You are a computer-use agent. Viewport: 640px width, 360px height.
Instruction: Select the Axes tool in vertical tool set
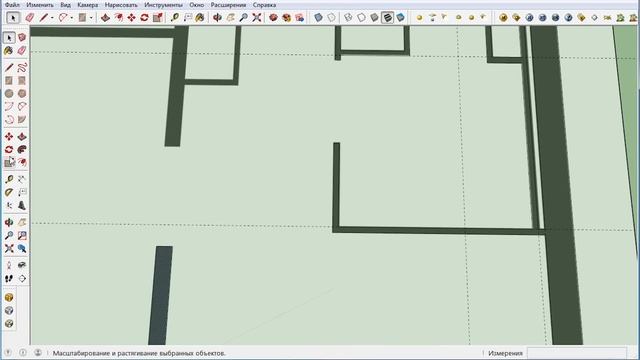(9, 205)
